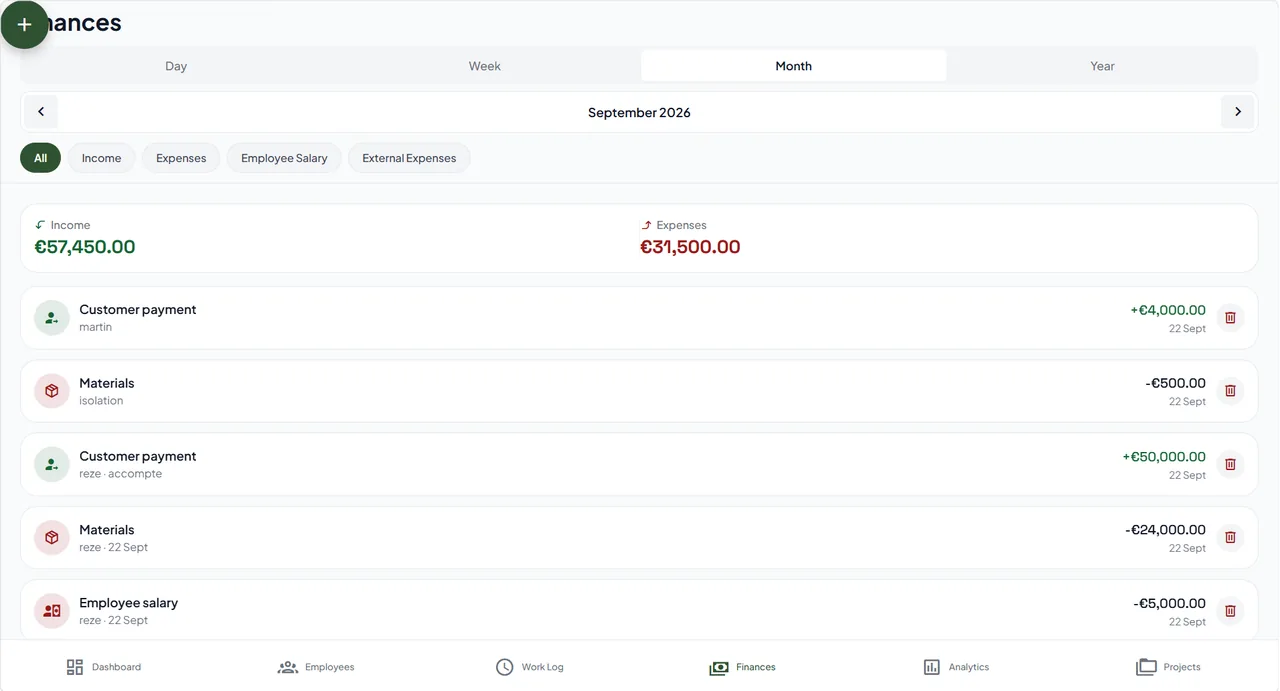
Task: Click the Income arrow icon in summary
Action: pos(40,225)
